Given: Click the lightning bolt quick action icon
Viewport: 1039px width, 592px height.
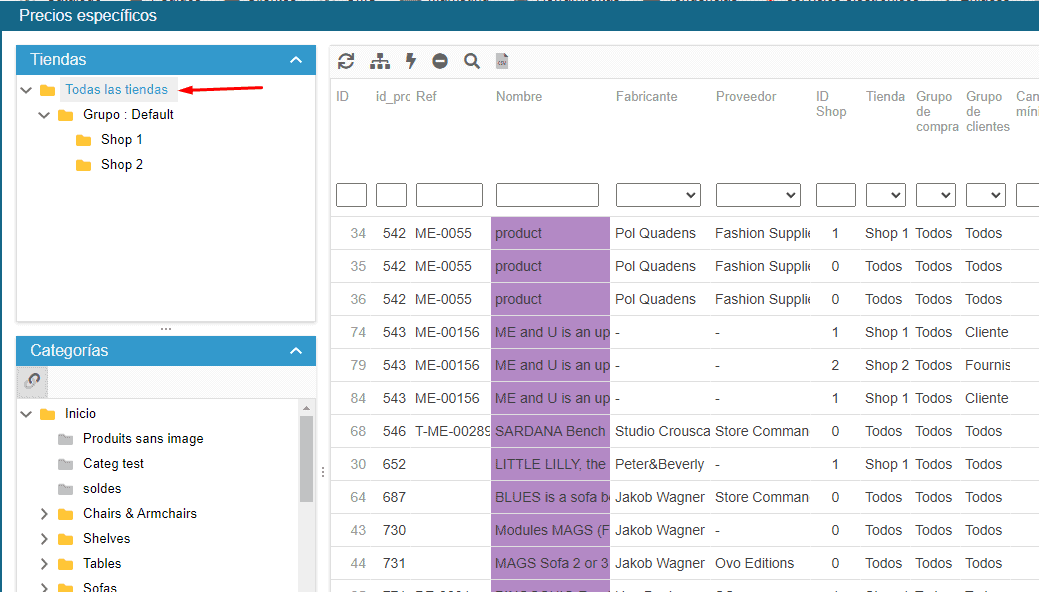Looking at the screenshot, I should [x=410, y=61].
